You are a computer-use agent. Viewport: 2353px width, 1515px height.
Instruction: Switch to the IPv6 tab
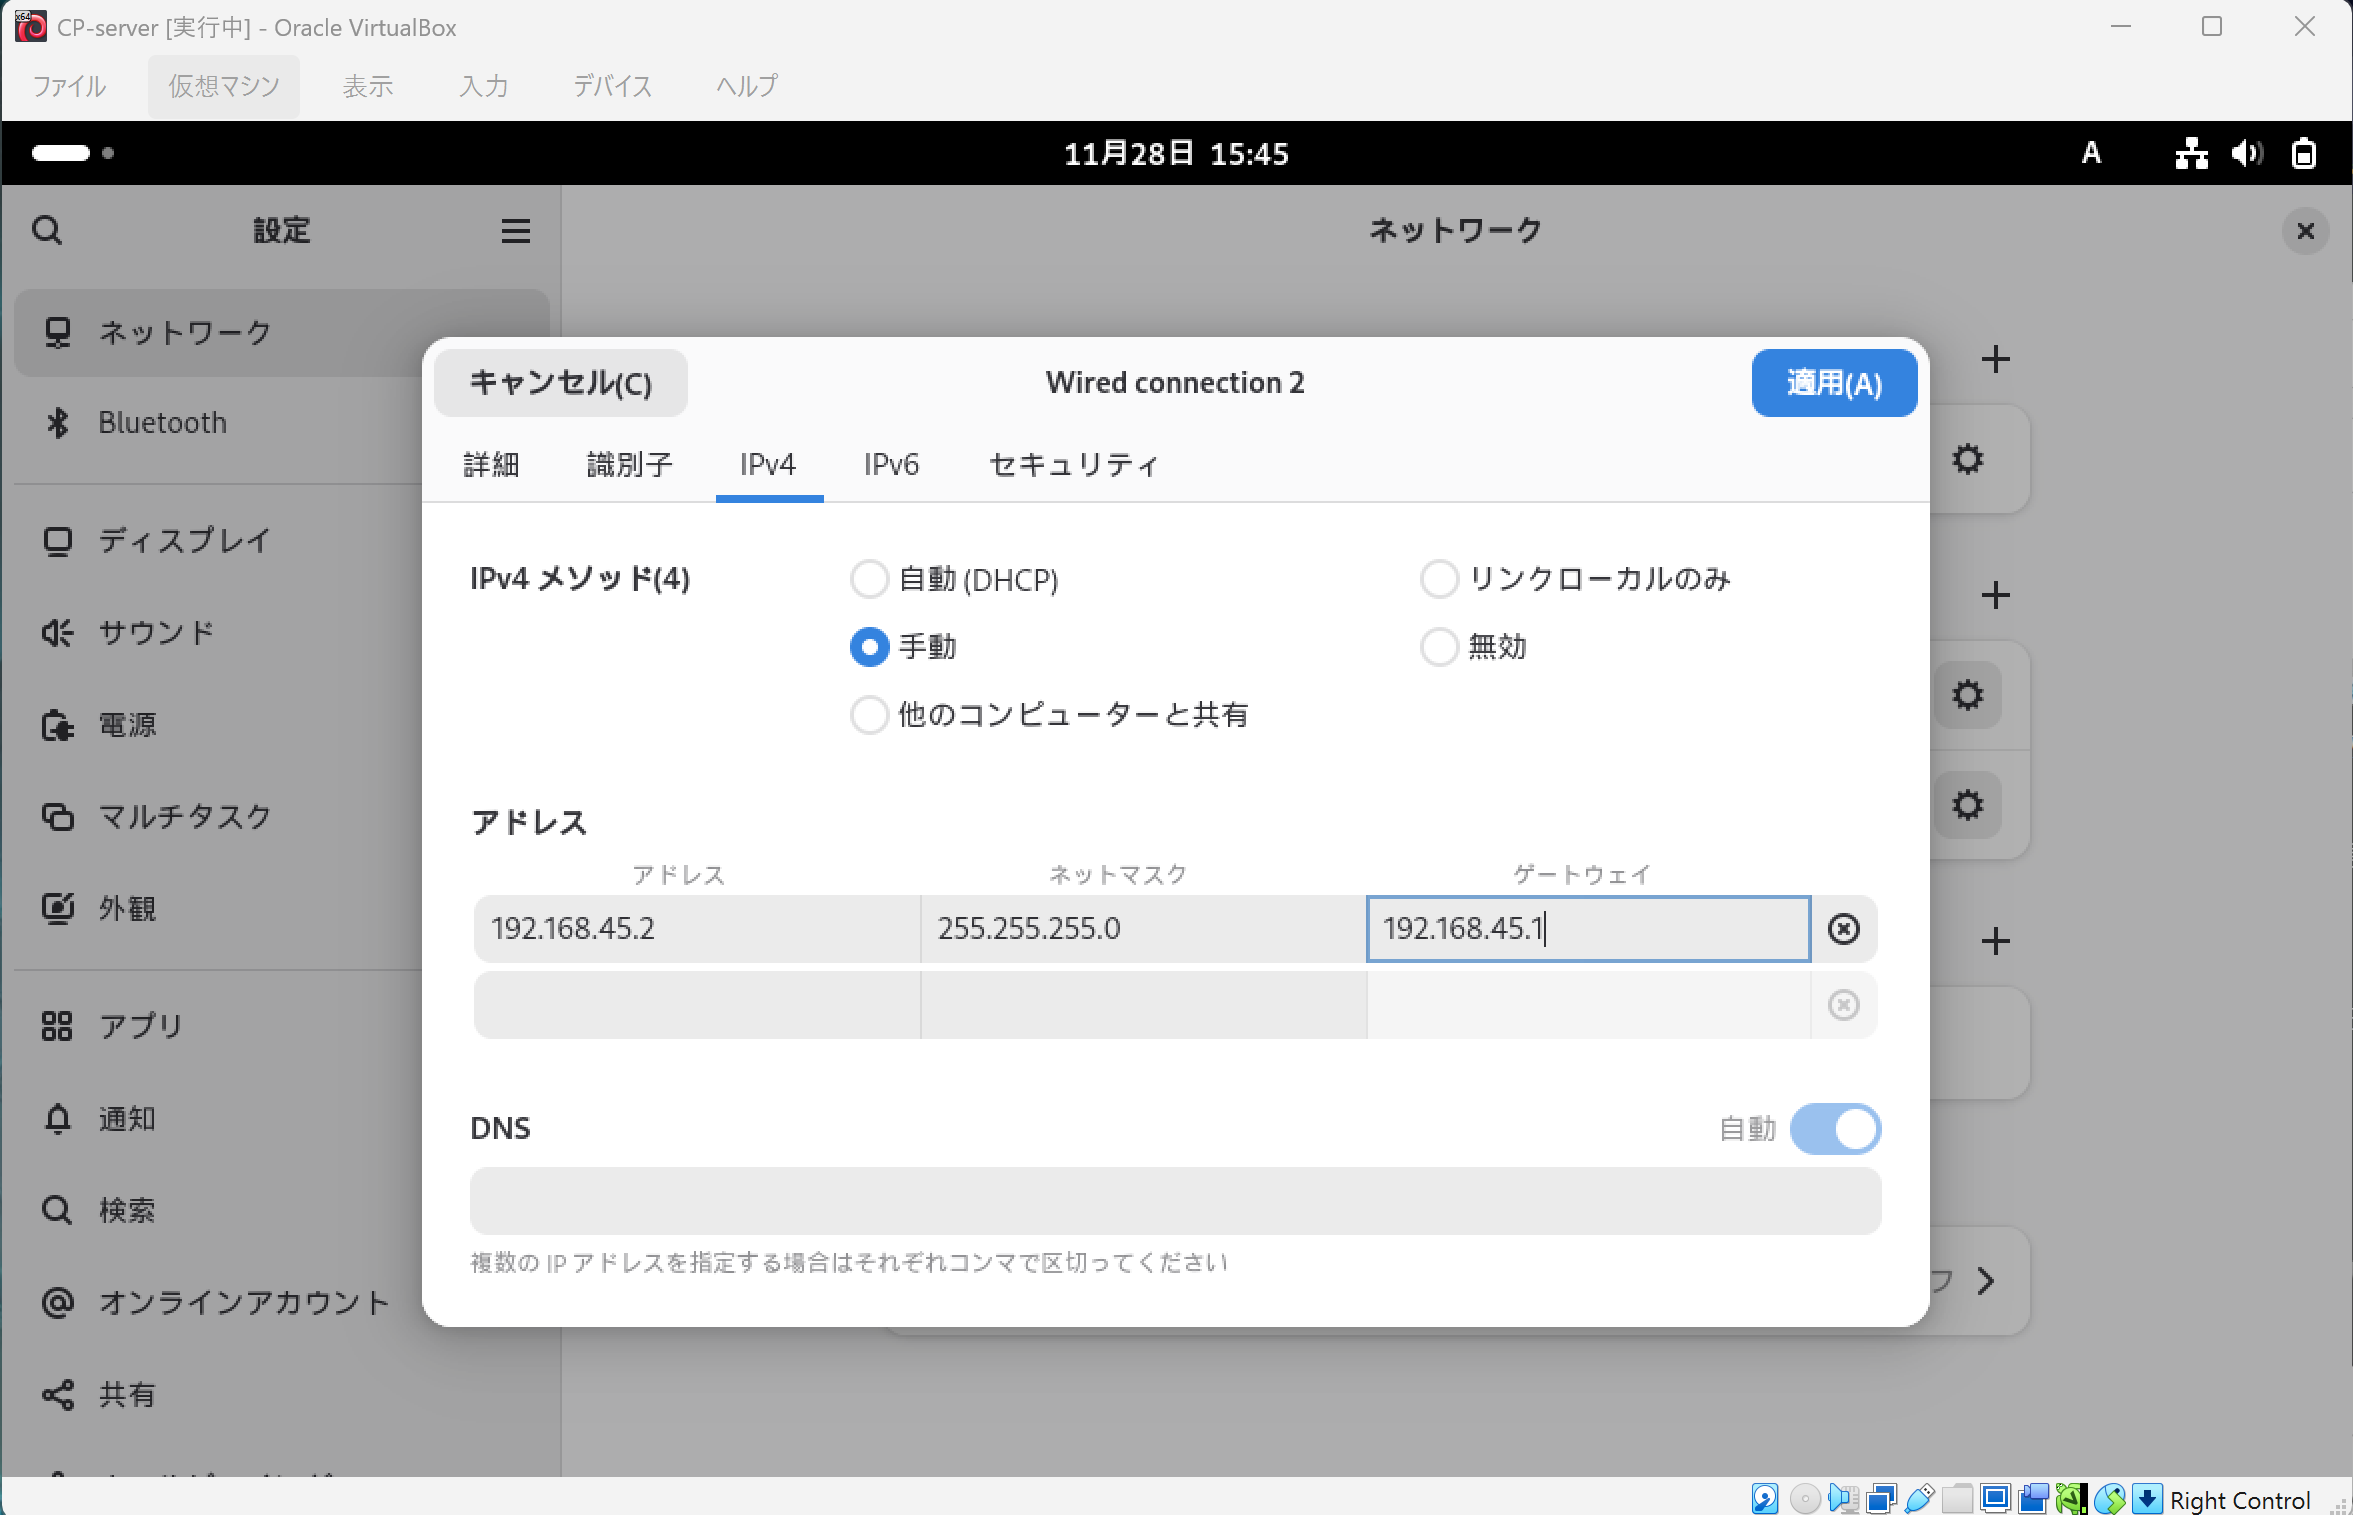[x=891, y=465]
